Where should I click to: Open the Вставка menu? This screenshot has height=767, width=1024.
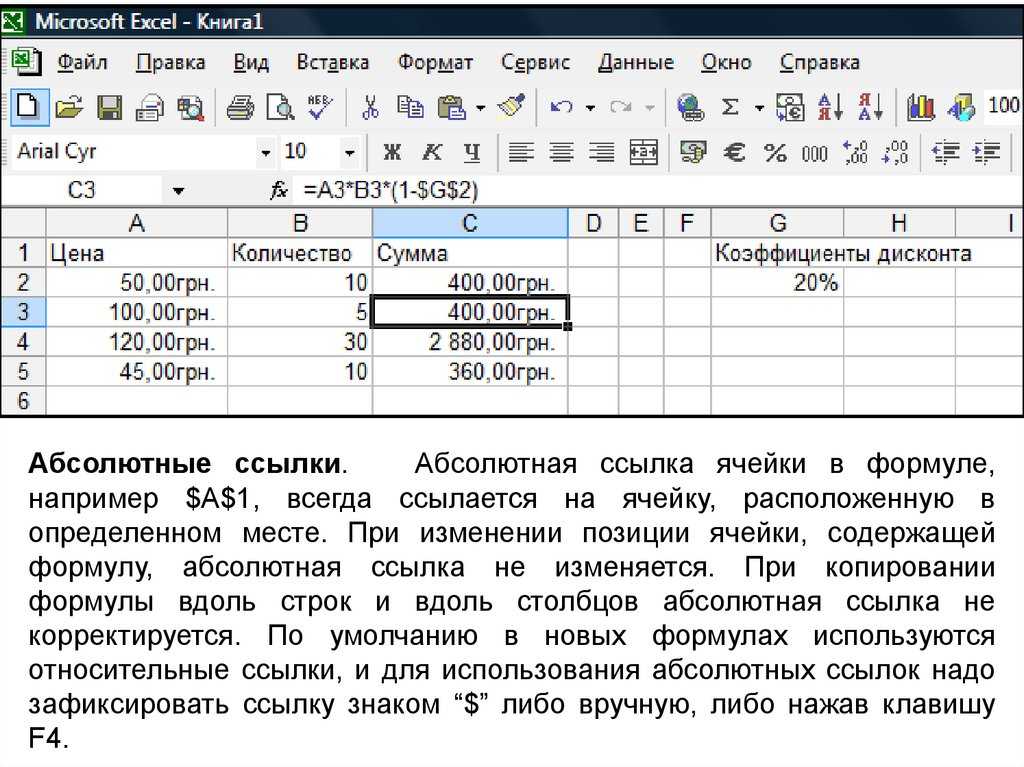pos(332,62)
